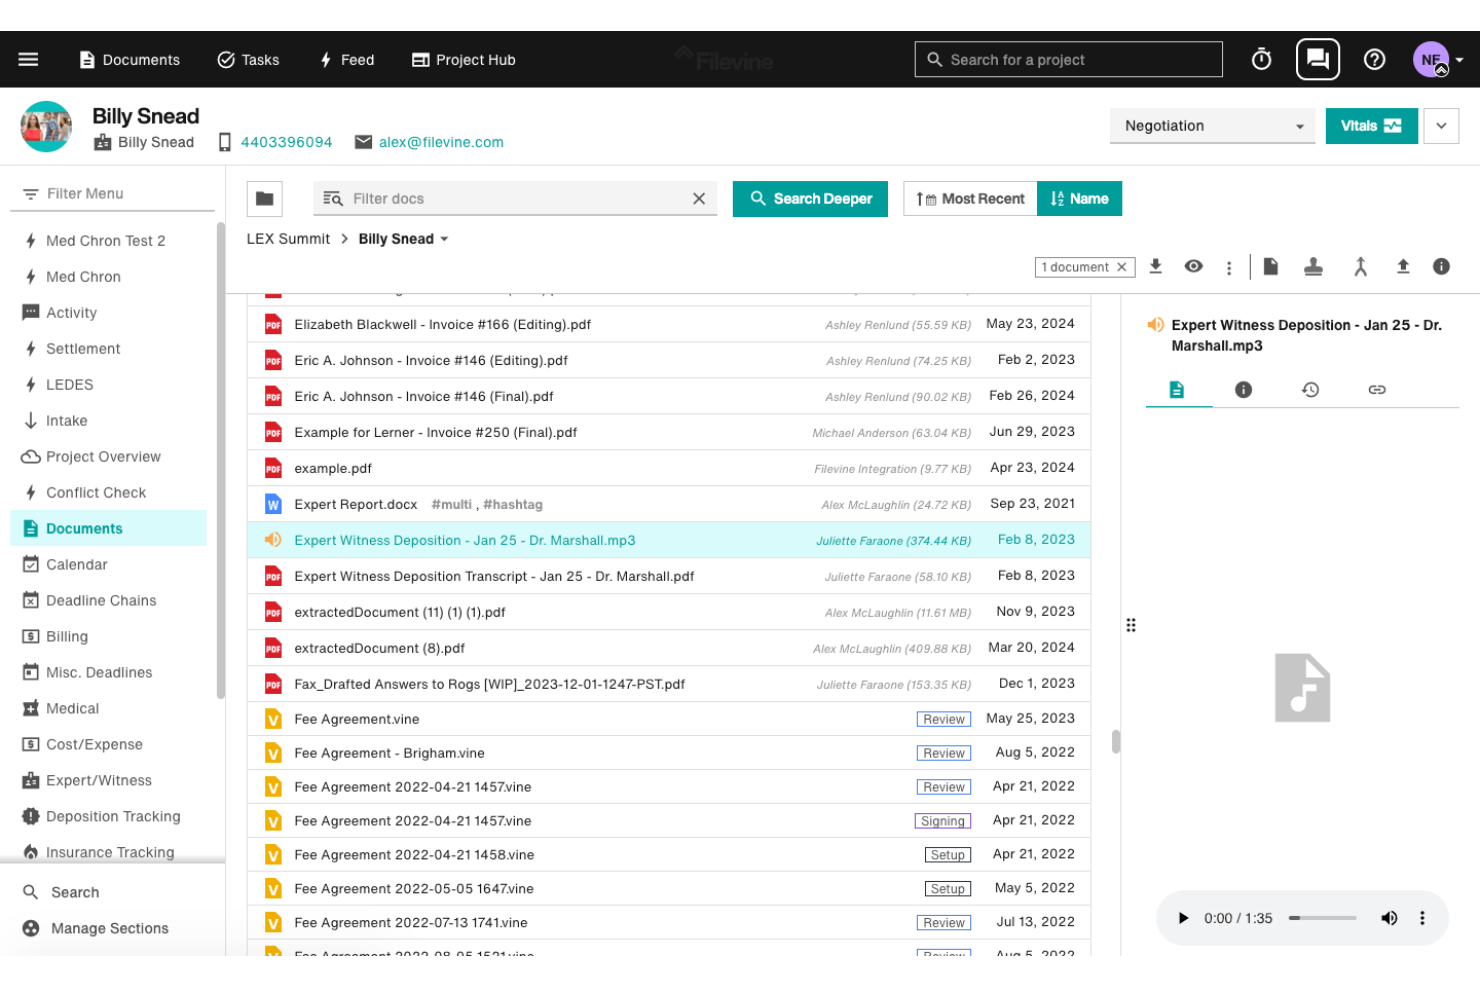The height and width of the screenshot is (987, 1480).
Task: Open Fee Agreement - Brigham.vine
Action: (389, 754)
